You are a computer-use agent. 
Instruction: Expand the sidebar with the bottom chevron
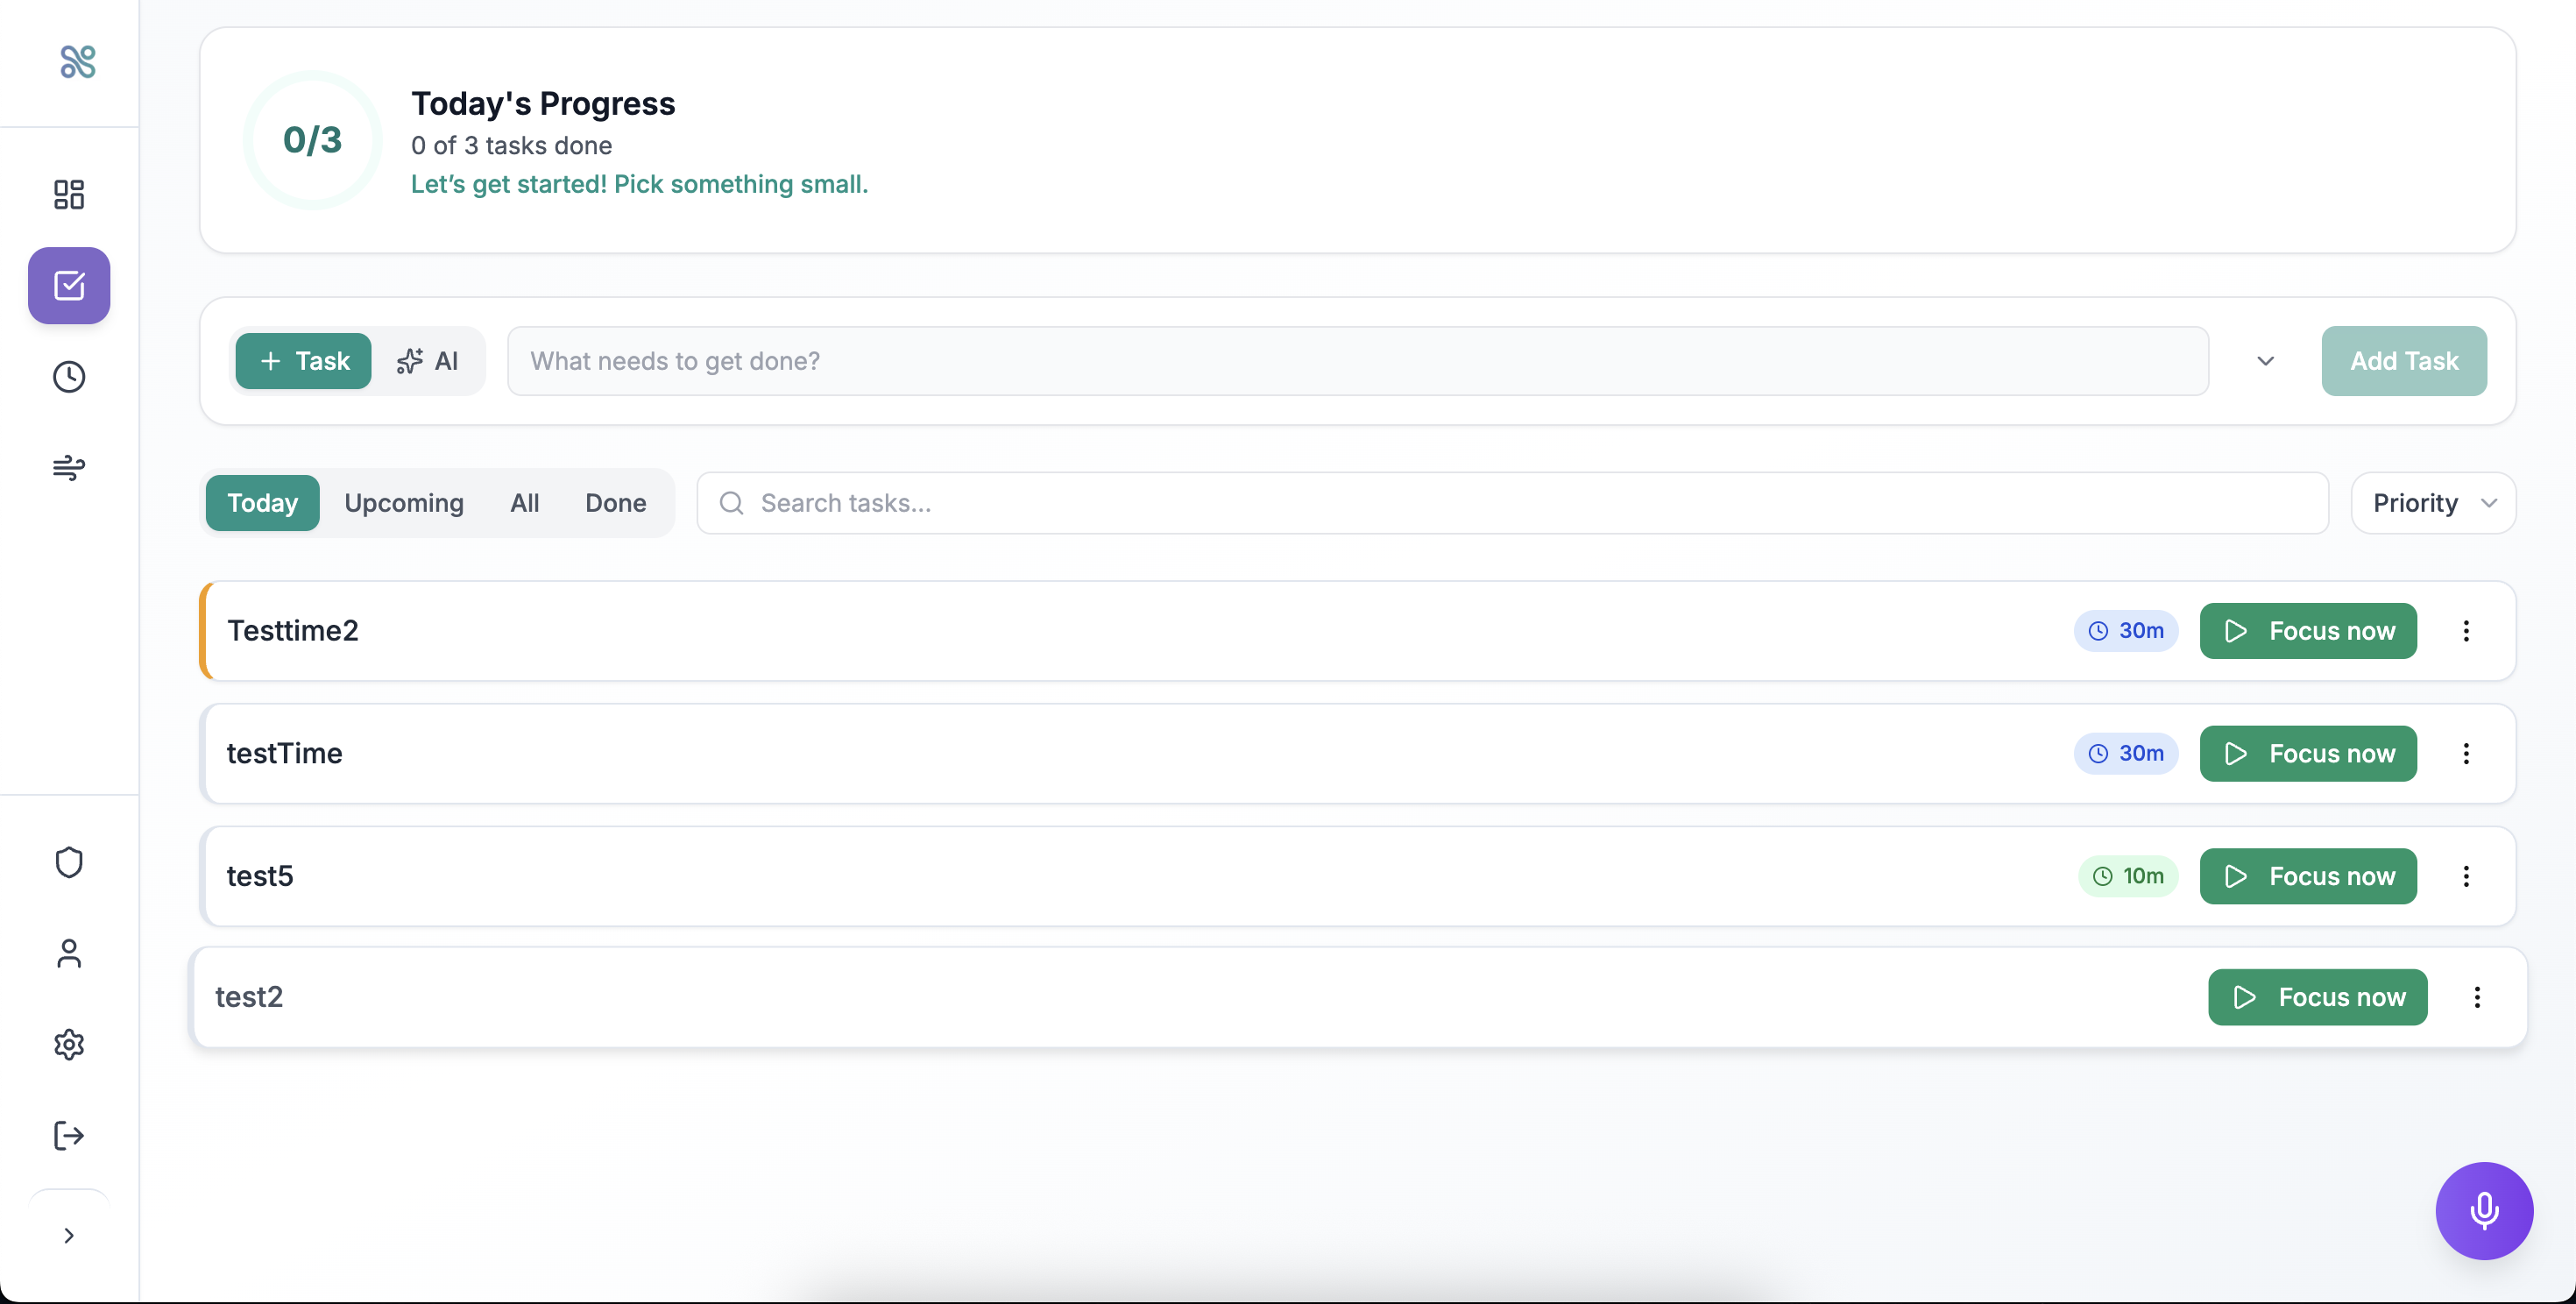click(68, 1236)
